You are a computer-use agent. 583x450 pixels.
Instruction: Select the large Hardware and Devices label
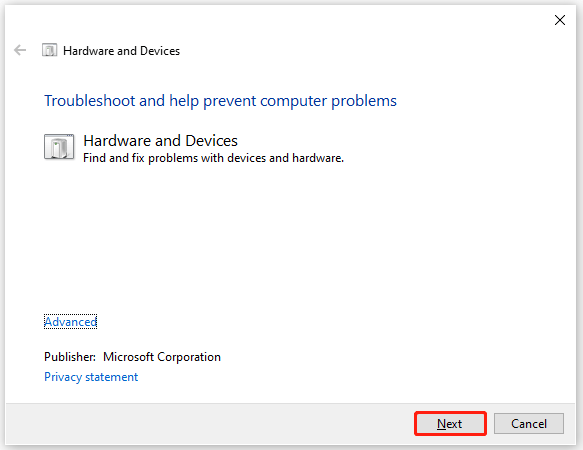161,141
